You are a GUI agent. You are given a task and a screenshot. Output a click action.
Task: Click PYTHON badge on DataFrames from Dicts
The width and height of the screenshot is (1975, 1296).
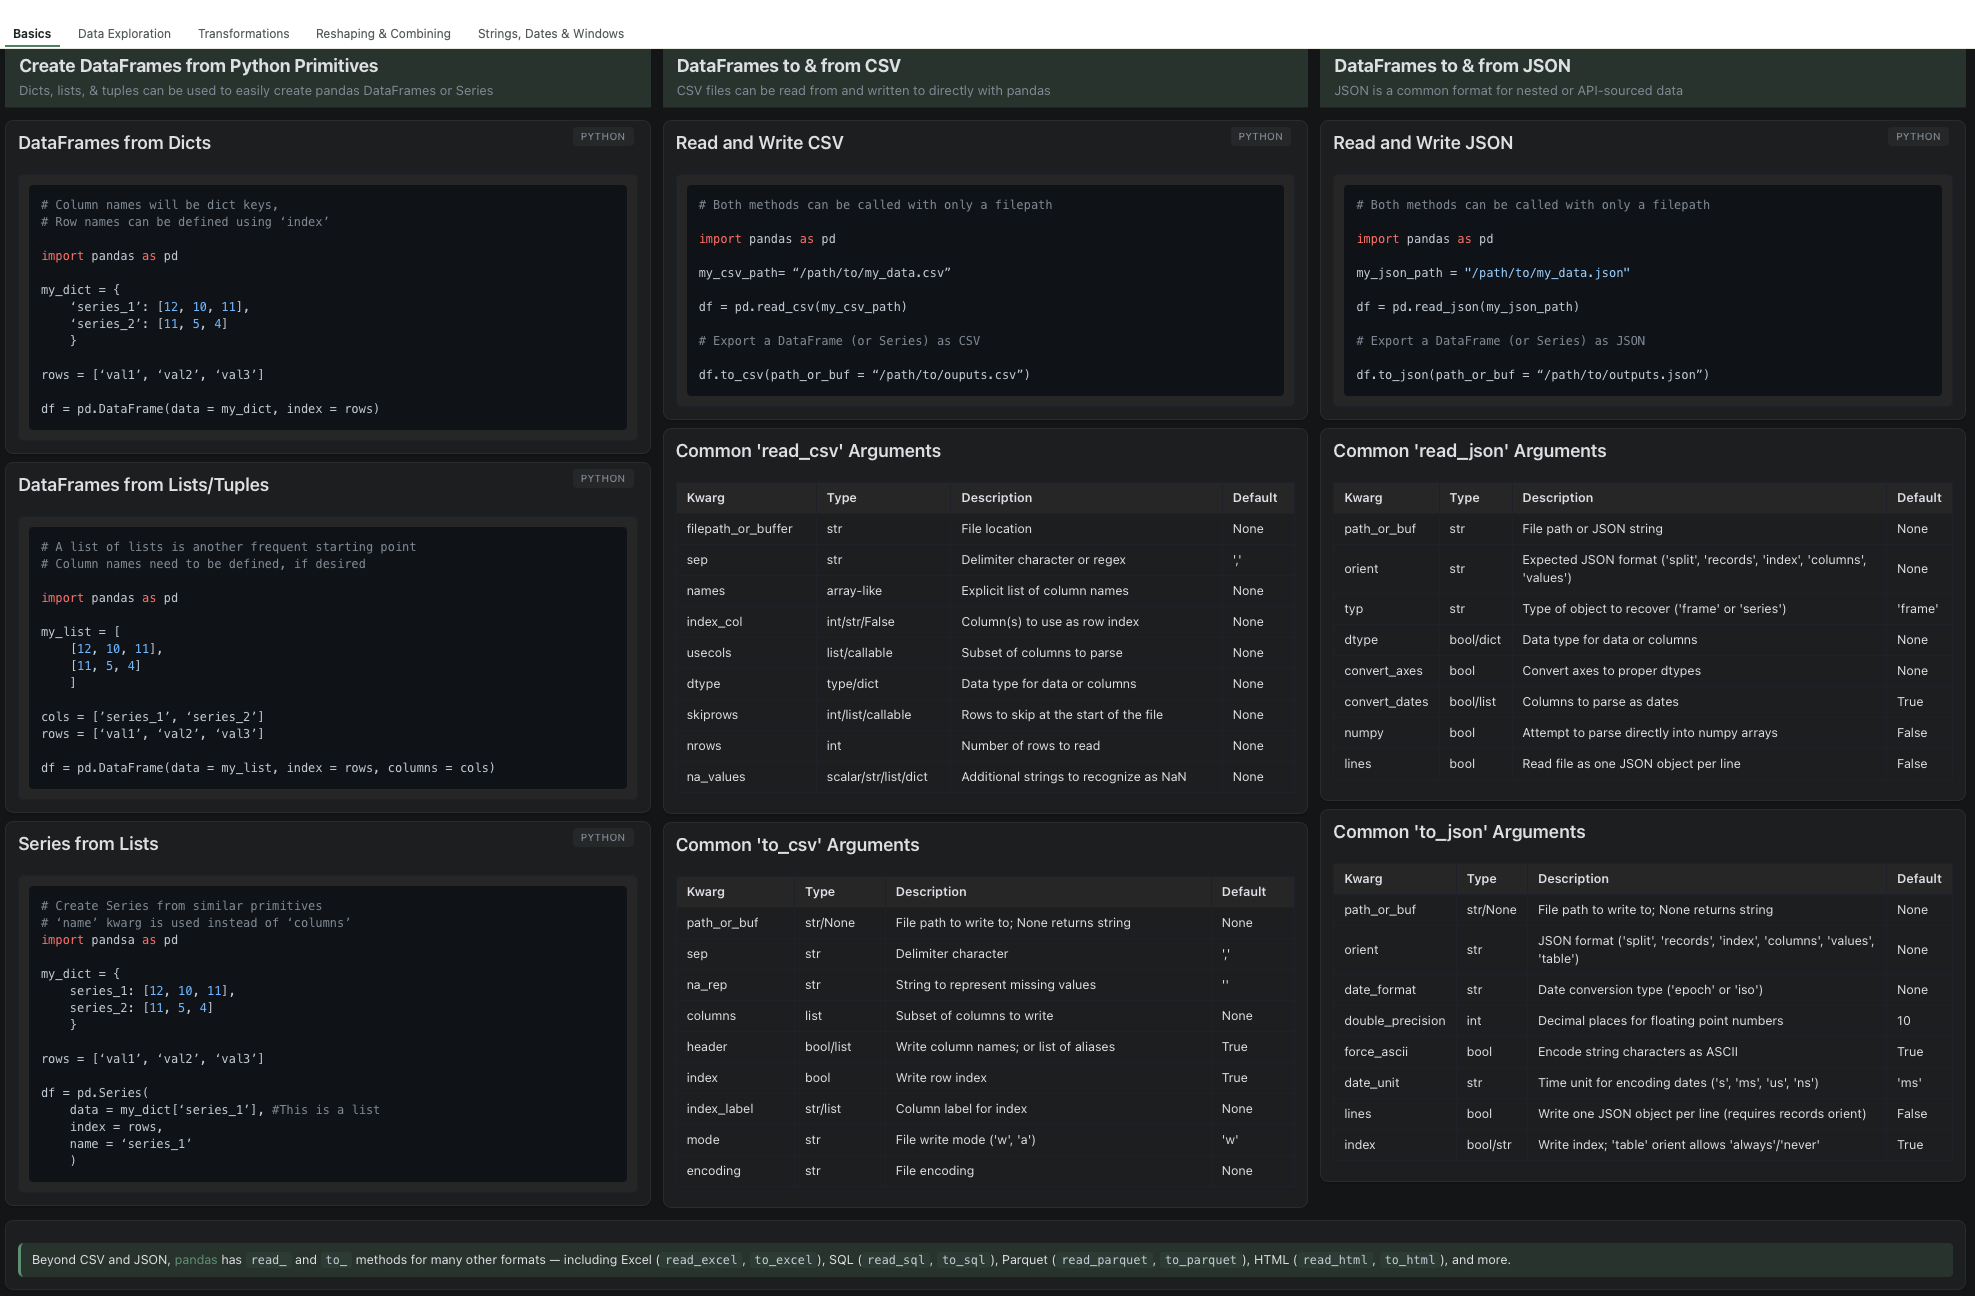tap(603, 137)
